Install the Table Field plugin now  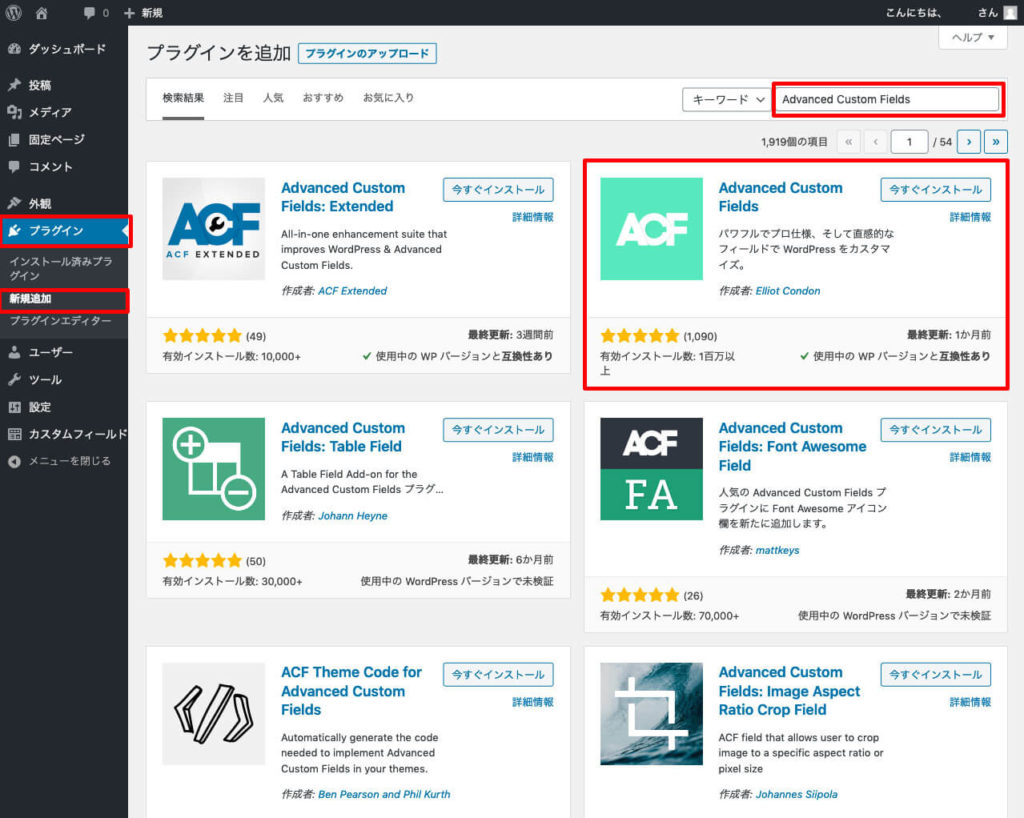(x=498, y=430)
